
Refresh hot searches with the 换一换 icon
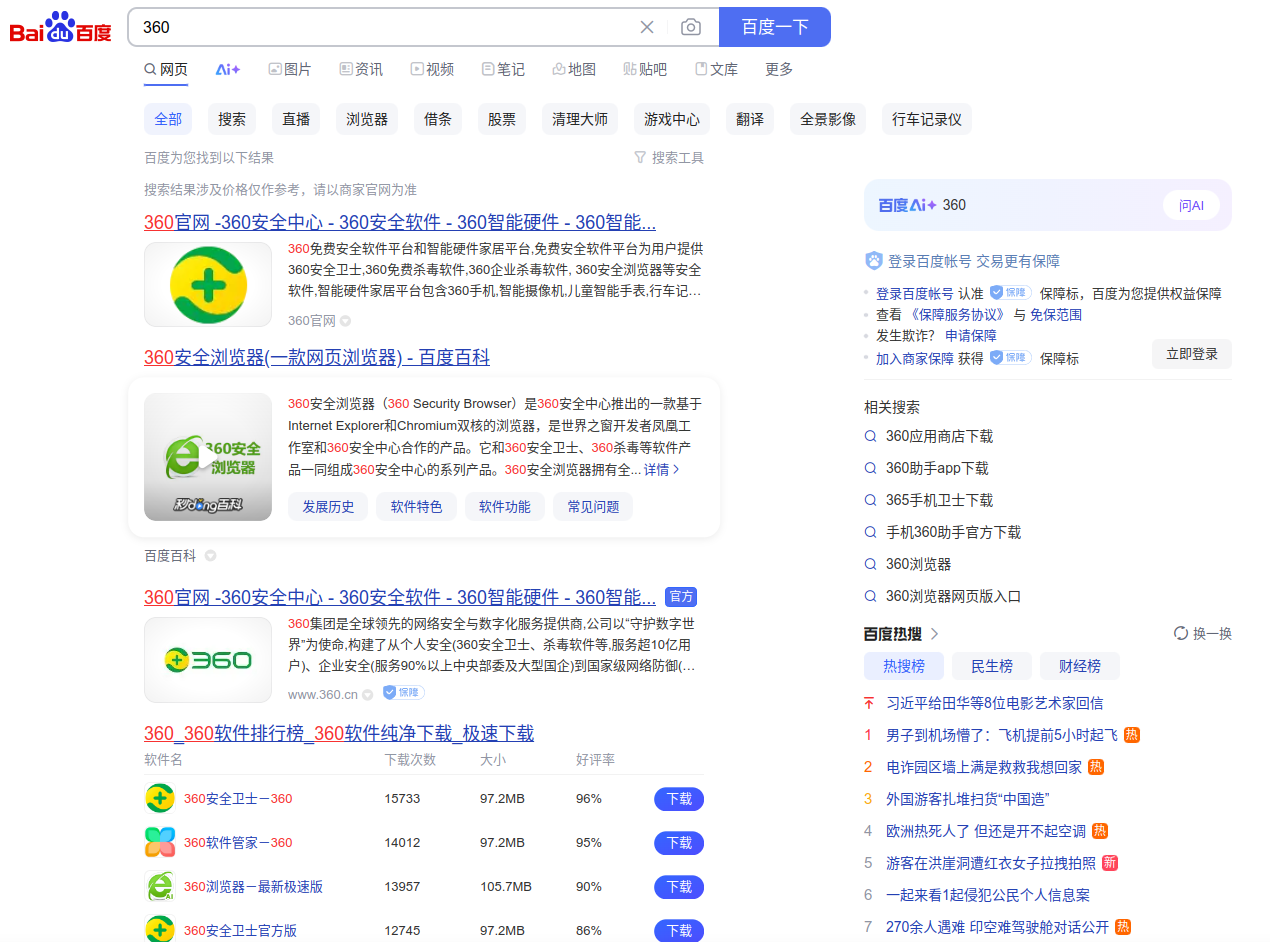point(1181,633)
